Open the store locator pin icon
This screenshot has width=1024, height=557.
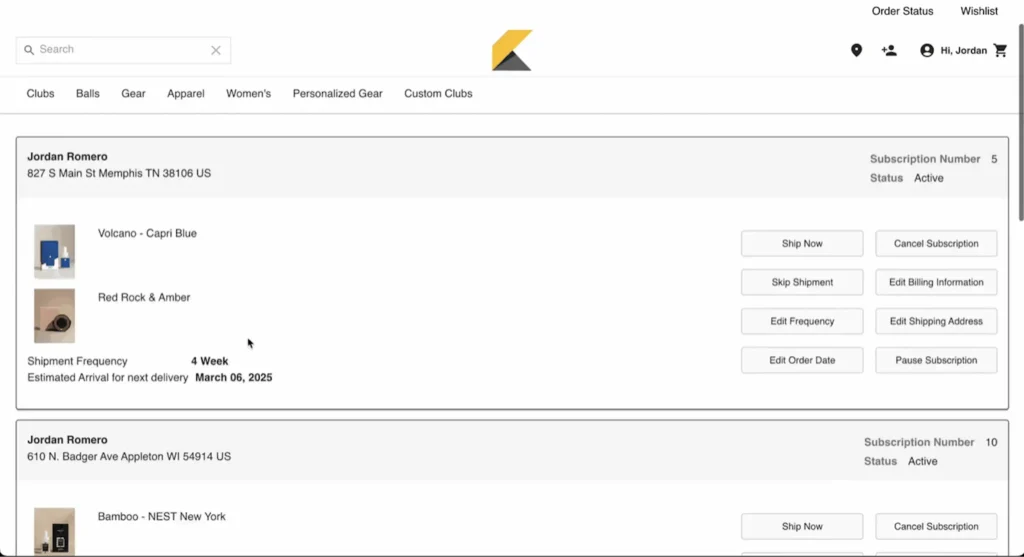click(x=856, y=50)
